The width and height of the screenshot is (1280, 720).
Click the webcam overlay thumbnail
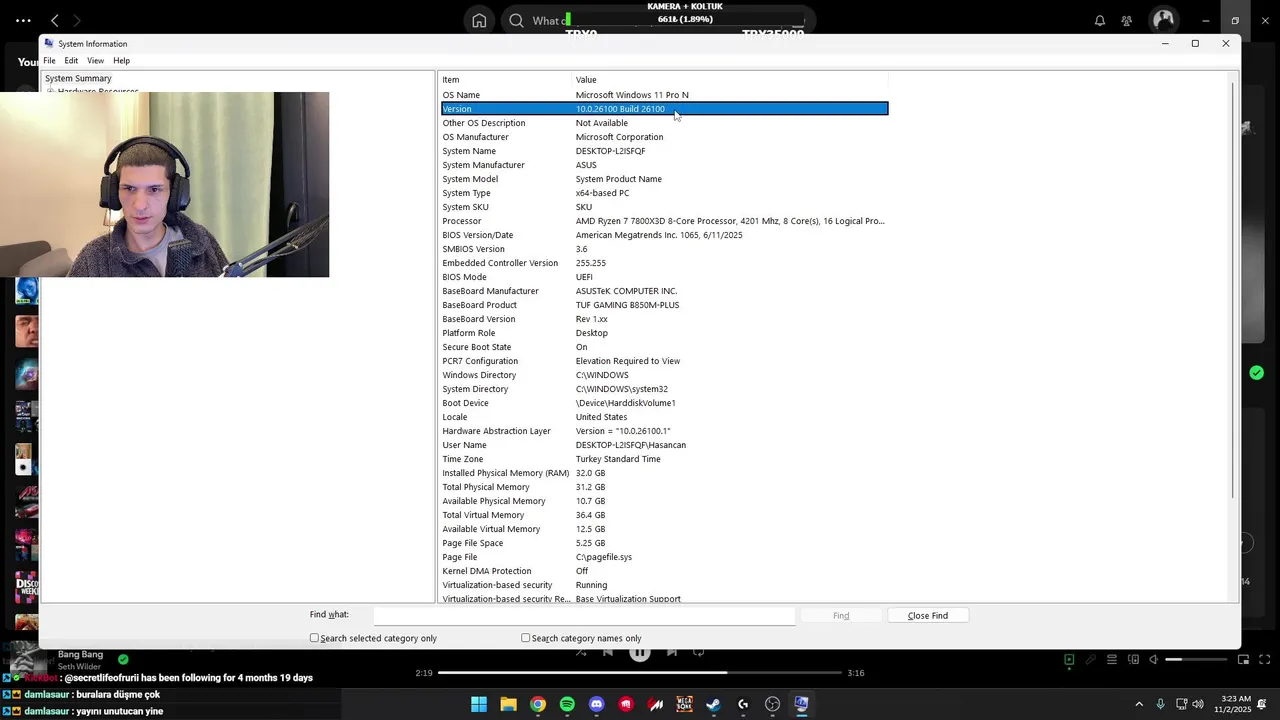164,185
